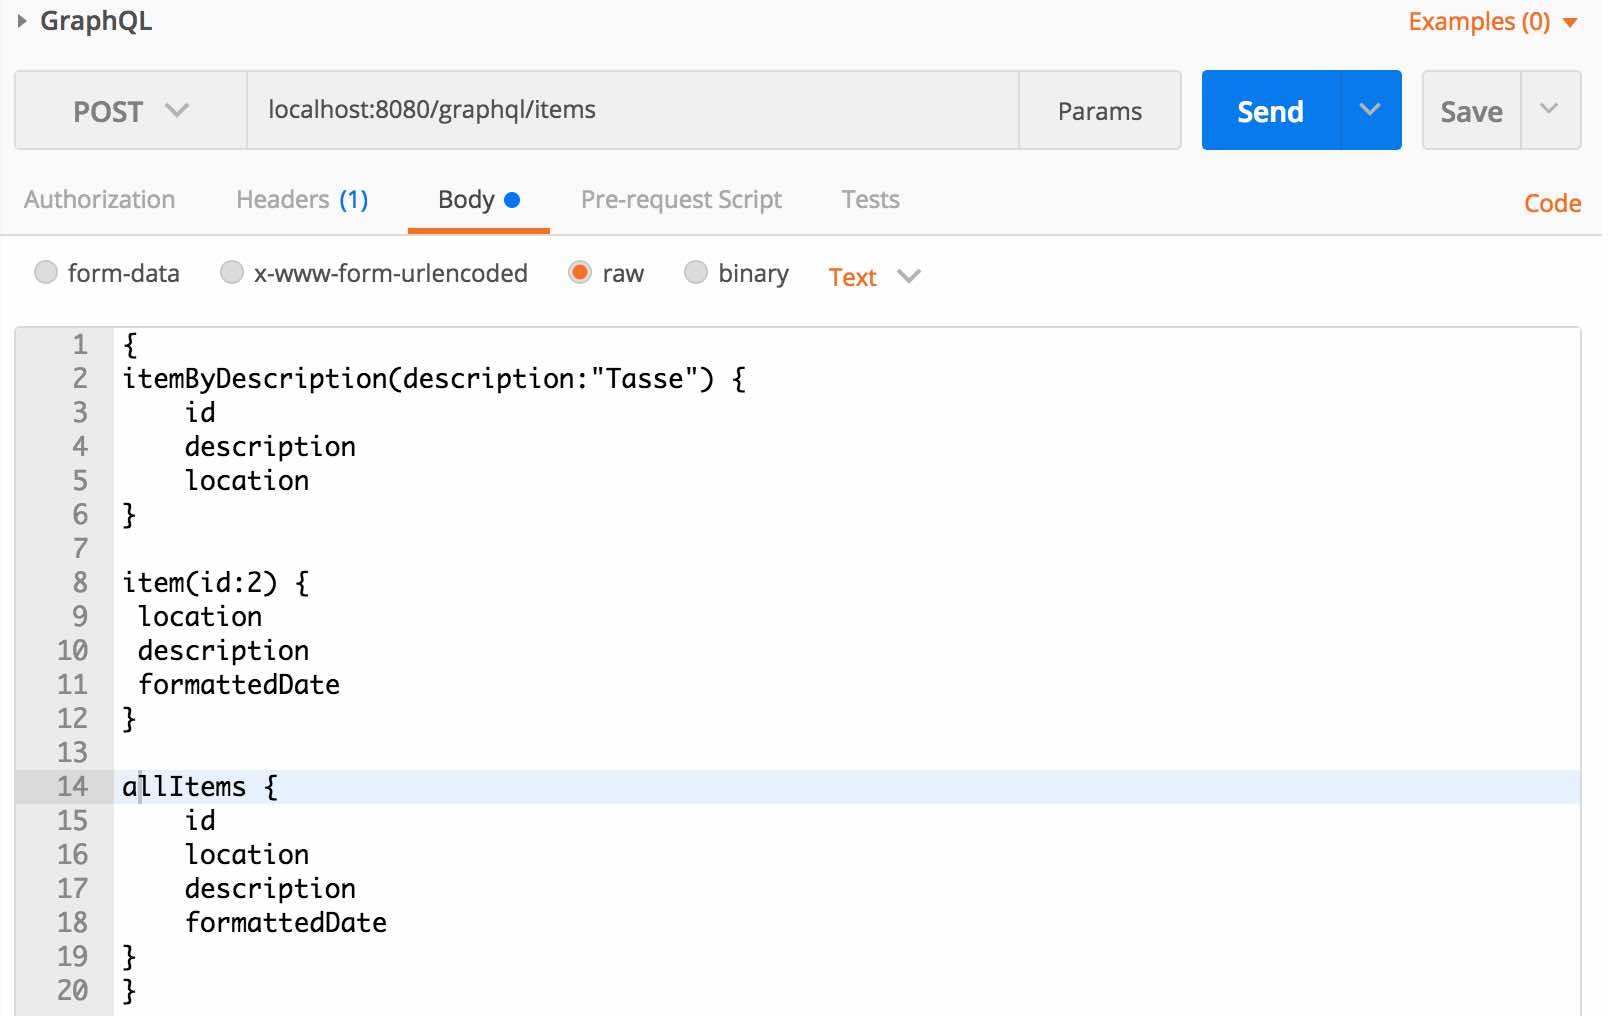1608x1016 pixels.
Task: Click the request URL input field
Action: pyautogui.click(x=632, y=110)
